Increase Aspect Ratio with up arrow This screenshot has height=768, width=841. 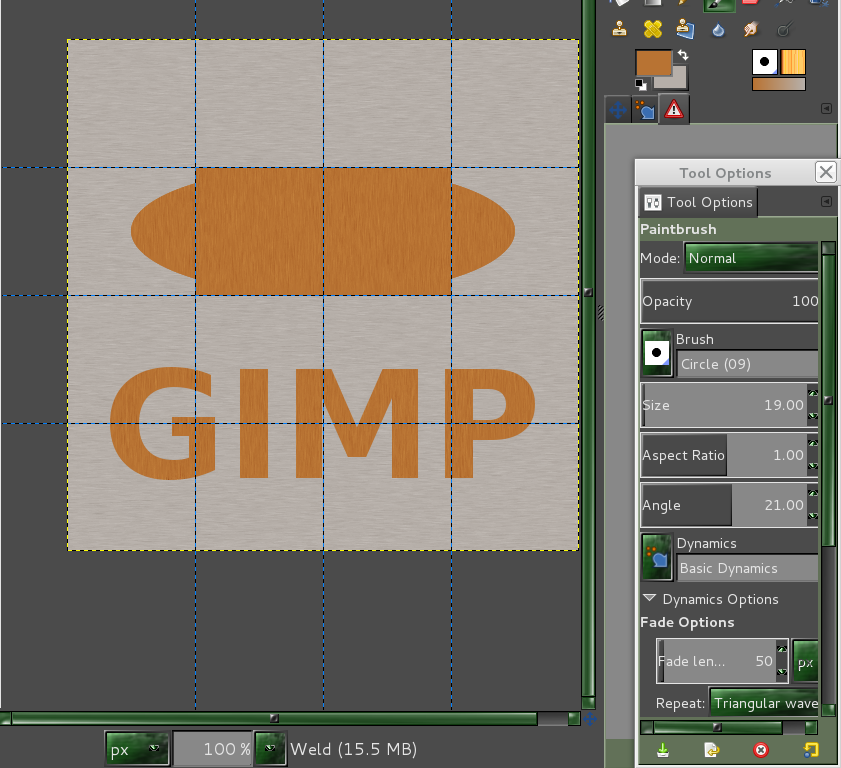(813, 444)
